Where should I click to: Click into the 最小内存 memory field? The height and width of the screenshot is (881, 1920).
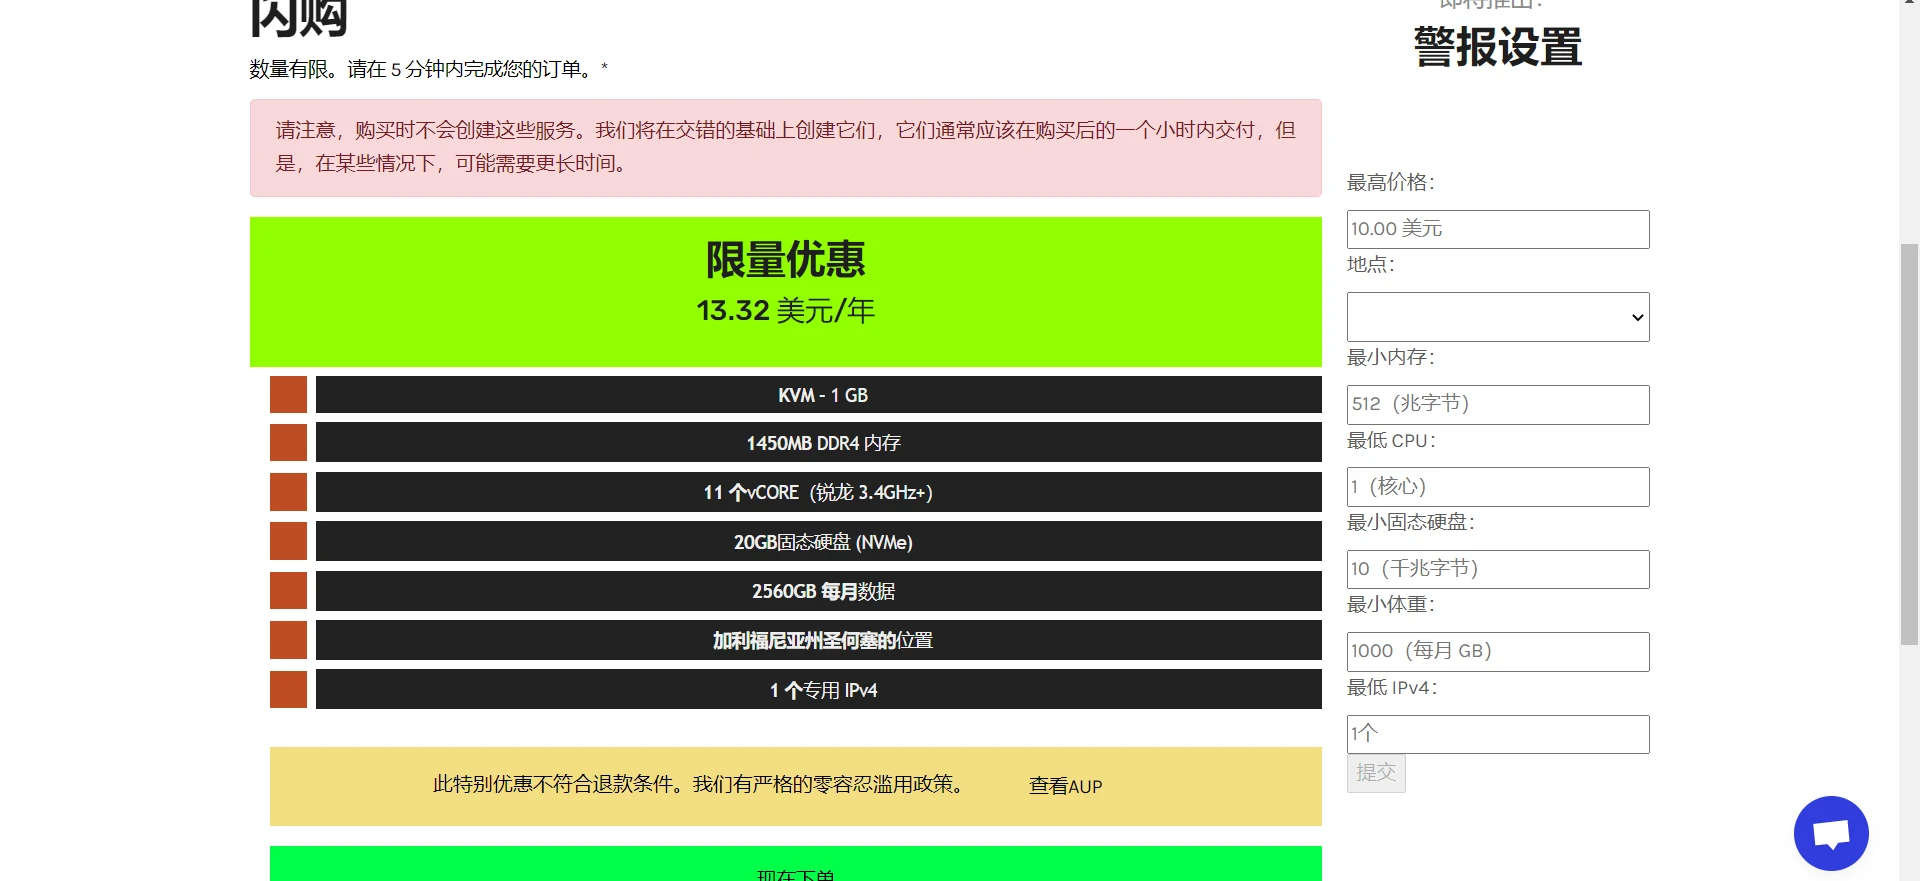coord(1497,405)
